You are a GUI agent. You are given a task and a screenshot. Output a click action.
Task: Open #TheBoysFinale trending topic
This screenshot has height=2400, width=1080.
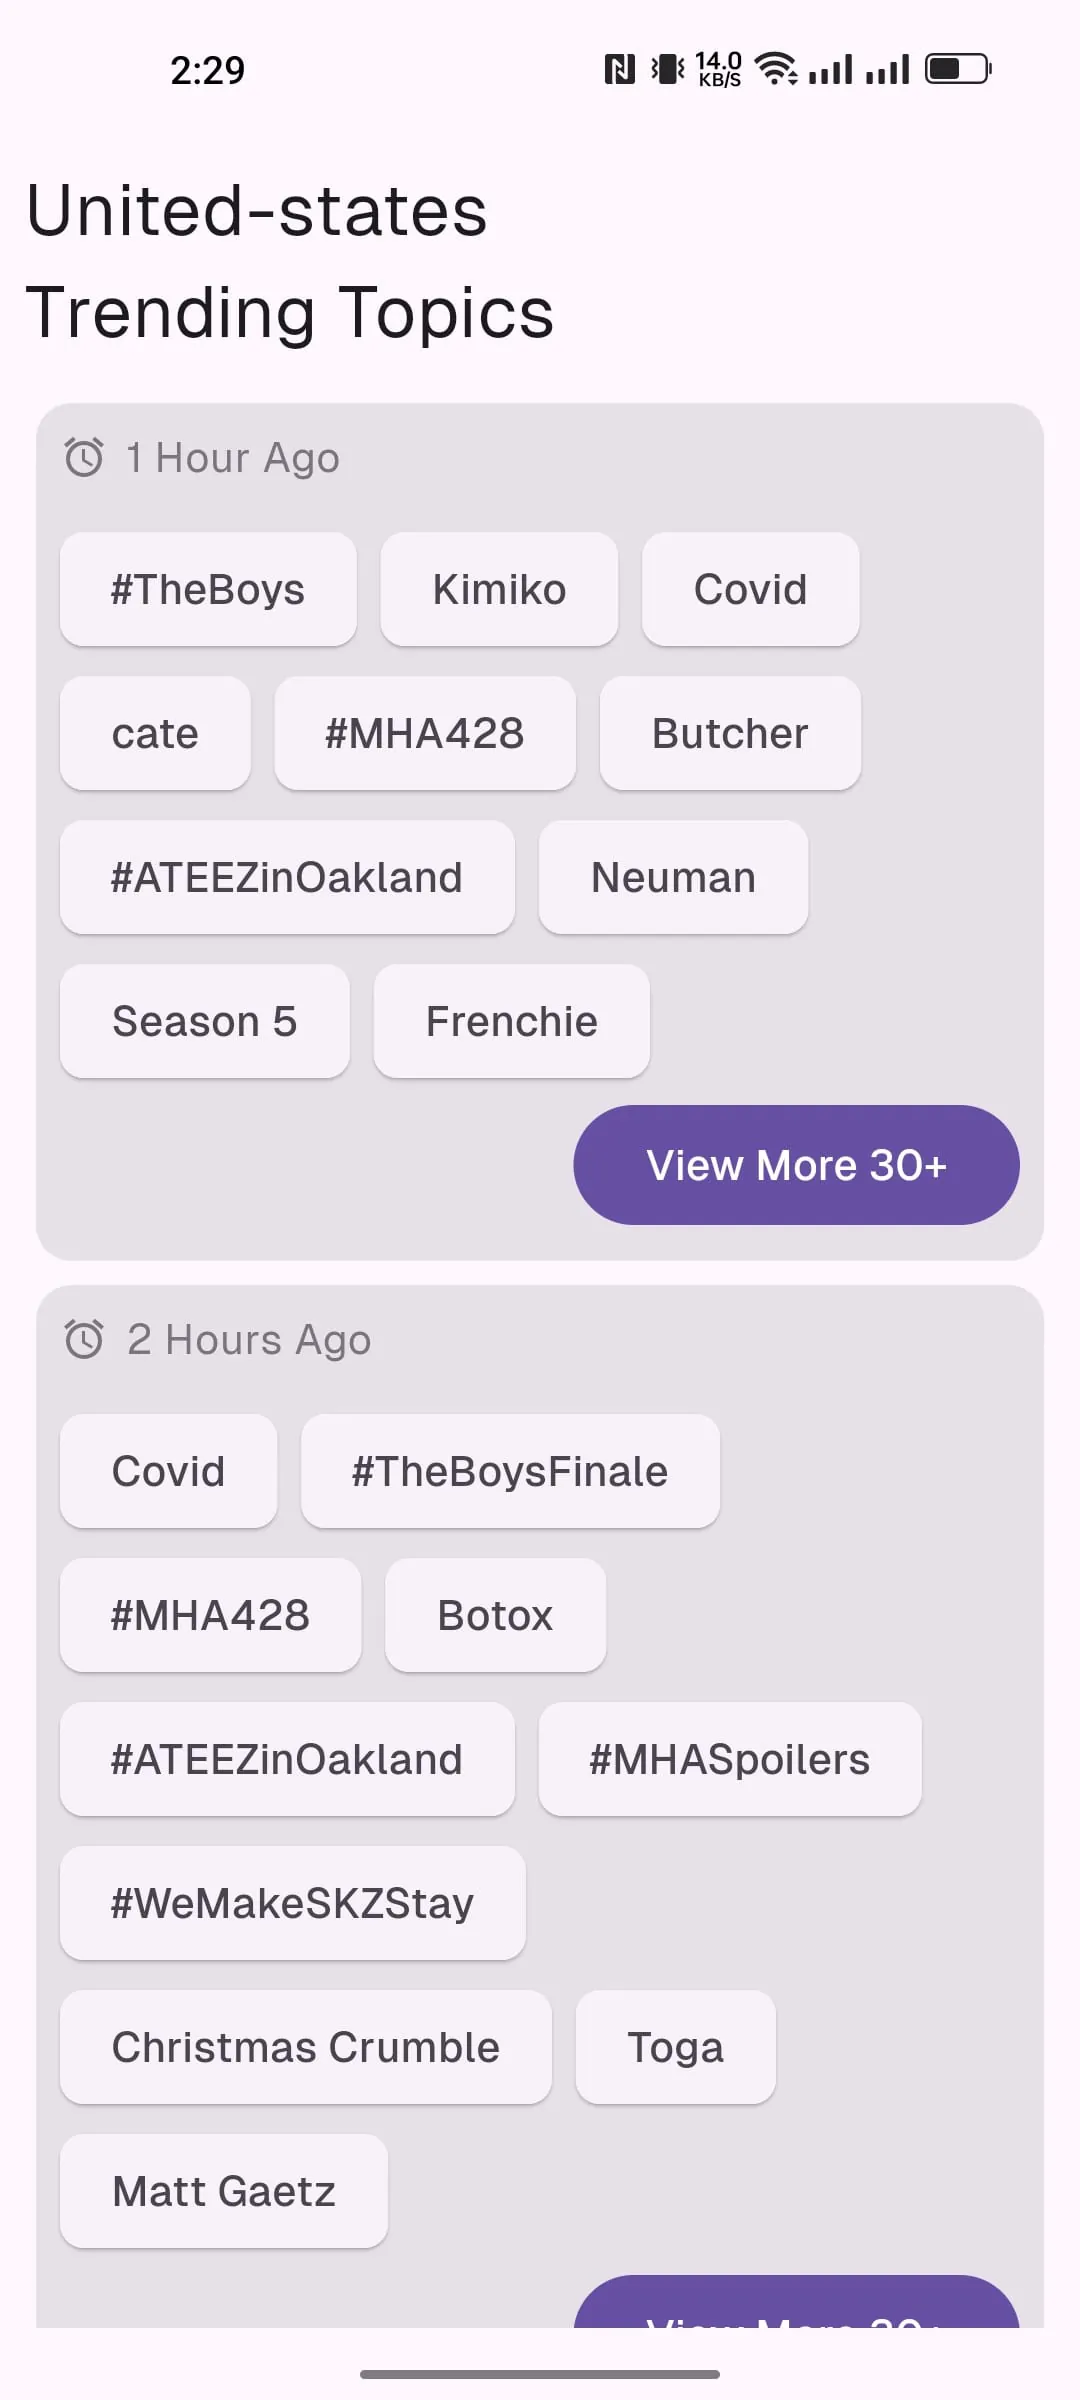click(x=510, y=1471)
